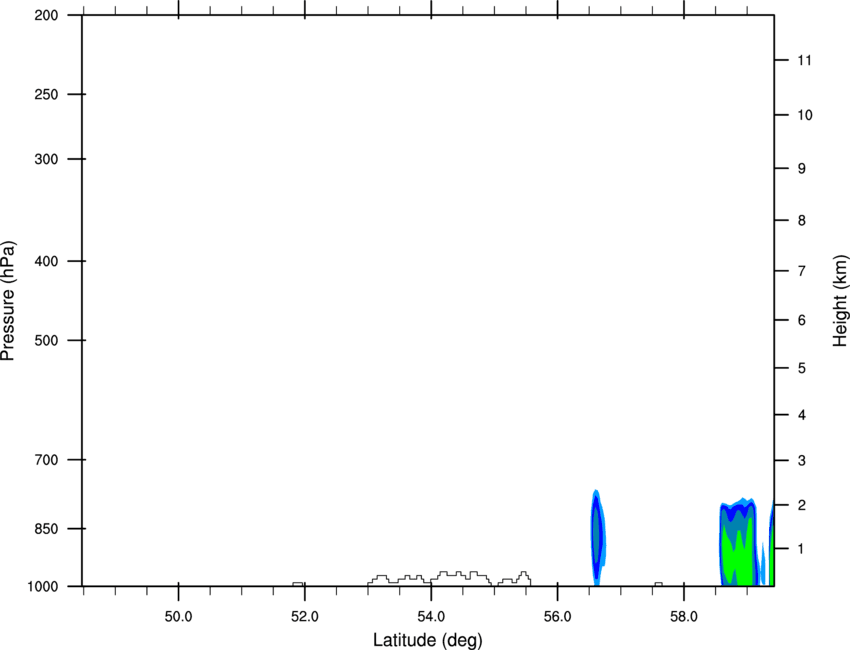Click the 850 pressure tick label
This screenshot has width=850, height=650.
[x=46, y=529]
